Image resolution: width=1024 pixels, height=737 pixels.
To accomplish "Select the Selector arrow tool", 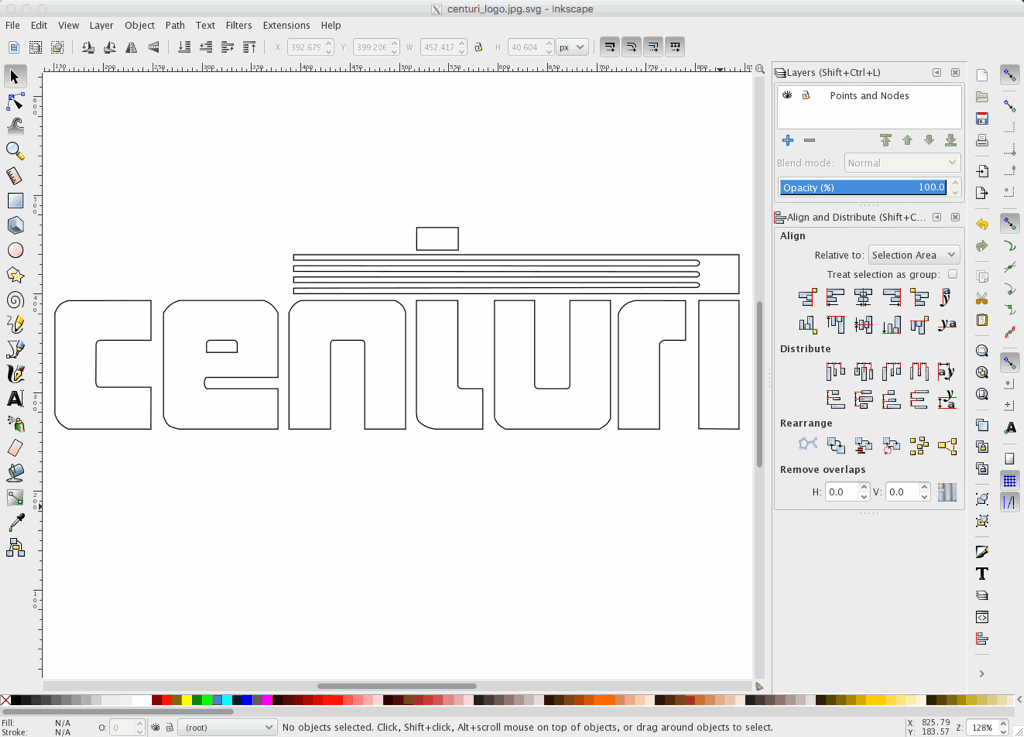I will (15, 77).
